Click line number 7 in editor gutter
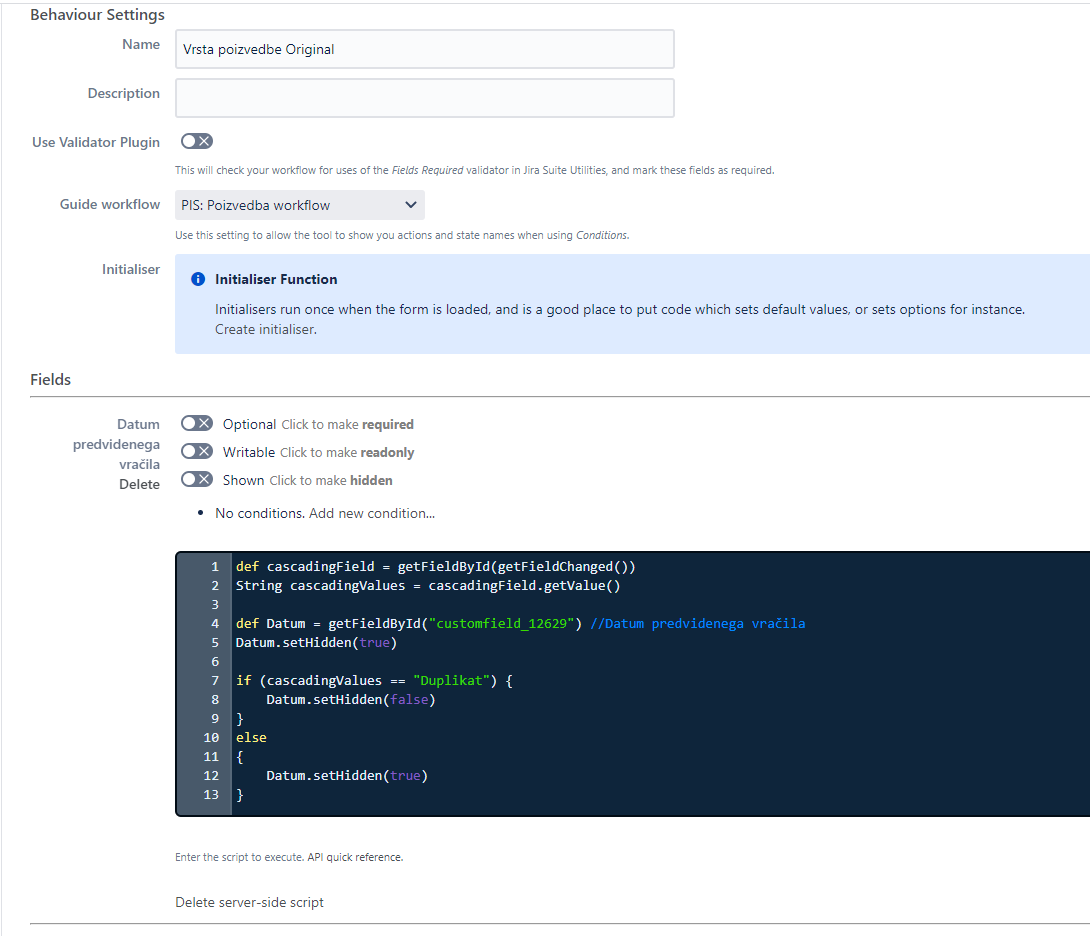The image size is (1090, 936). 215,680
